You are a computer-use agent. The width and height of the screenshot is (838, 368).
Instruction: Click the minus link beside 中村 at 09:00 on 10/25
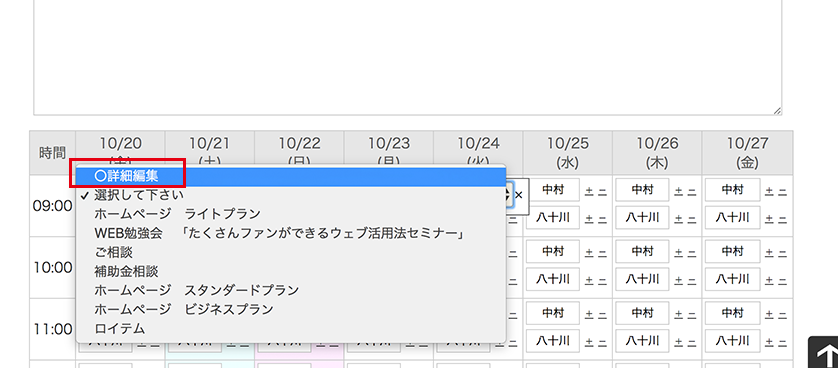[x=602, y=191]
